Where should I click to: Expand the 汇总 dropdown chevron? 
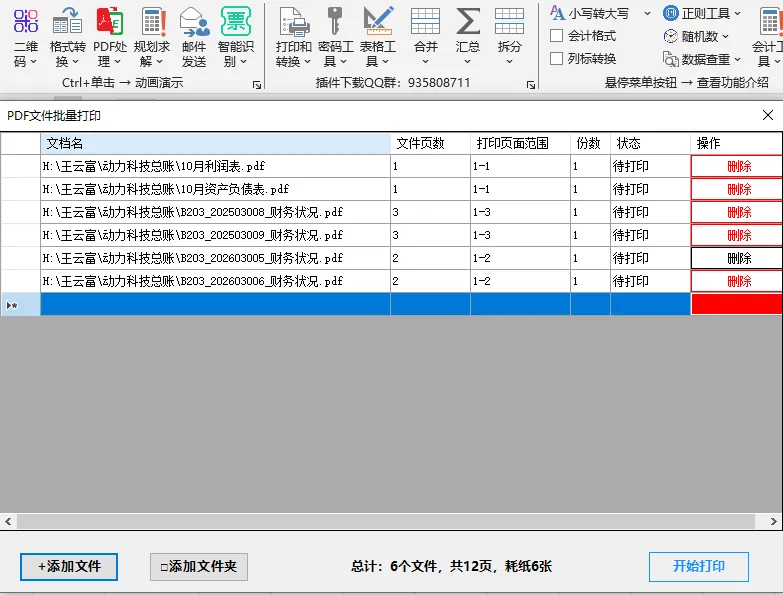(467, 61)
